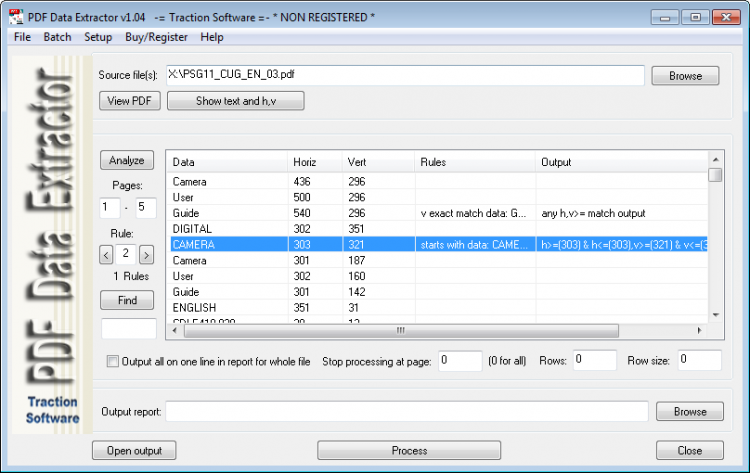Click the Open output button
This screenshot has width=750, height=473.
[134, 451]
